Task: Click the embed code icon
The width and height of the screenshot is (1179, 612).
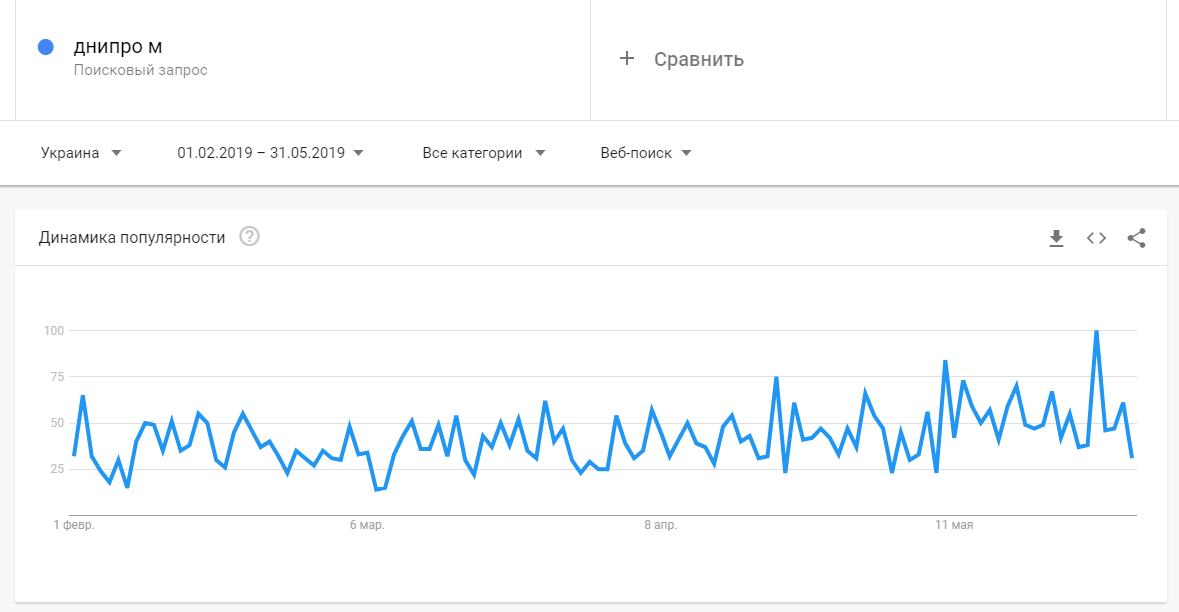Action: [1096, 238]
